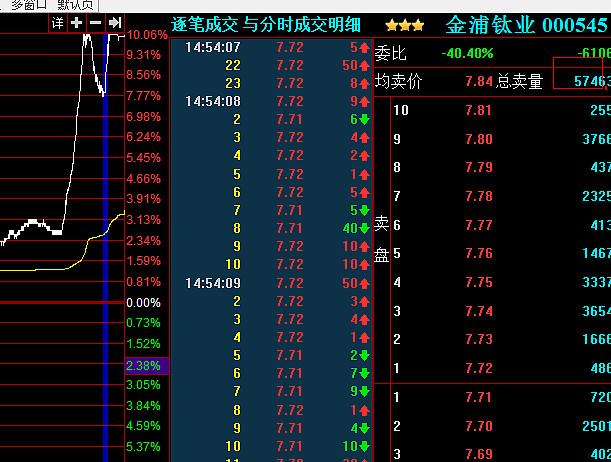611x462 pixels.
Task: Click the blue vertical cursor line on chart
Action: pyautogui.click(x=105, y=249)
